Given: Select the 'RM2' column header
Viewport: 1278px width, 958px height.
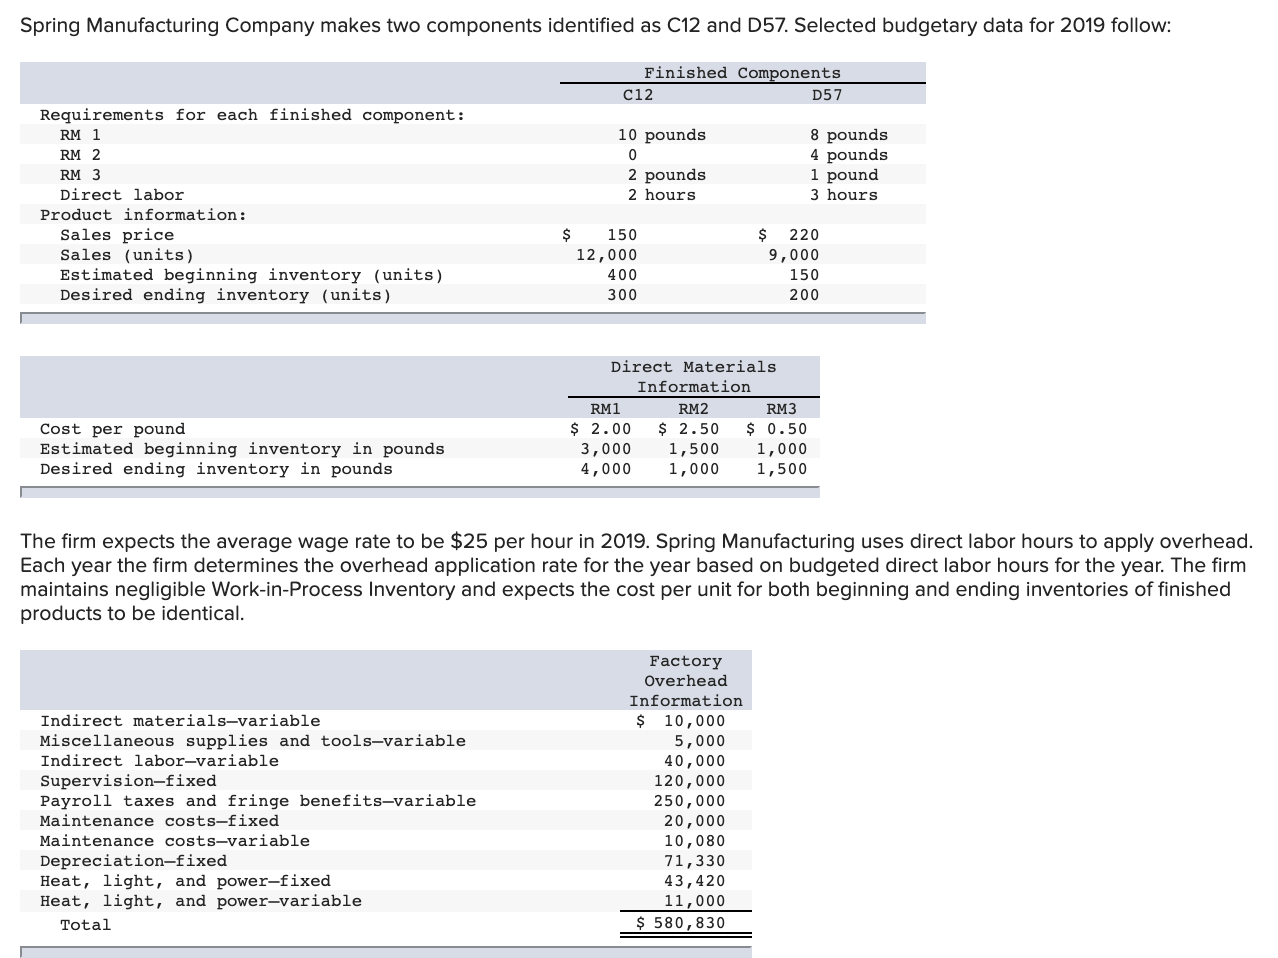Looking at the screenshot, I should [x=693, y=409].
